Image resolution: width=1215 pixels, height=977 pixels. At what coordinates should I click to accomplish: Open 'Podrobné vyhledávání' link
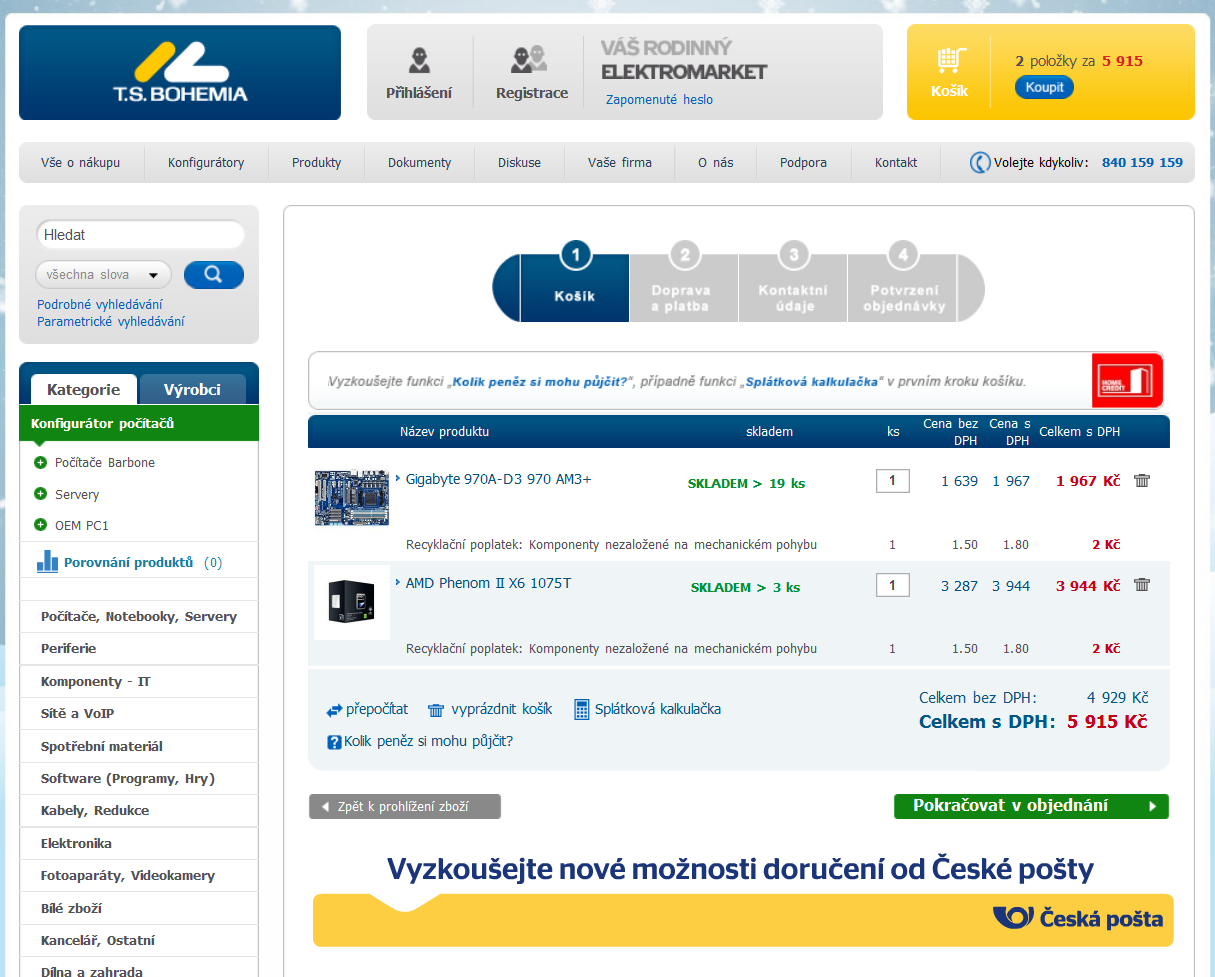click(100, 305)
